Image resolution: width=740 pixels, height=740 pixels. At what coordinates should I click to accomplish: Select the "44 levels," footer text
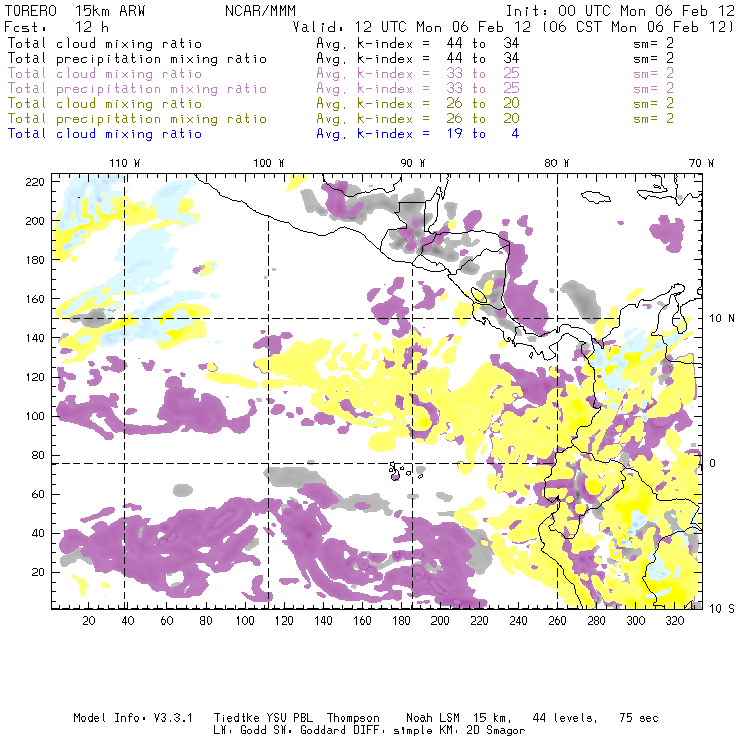point(565,718)
